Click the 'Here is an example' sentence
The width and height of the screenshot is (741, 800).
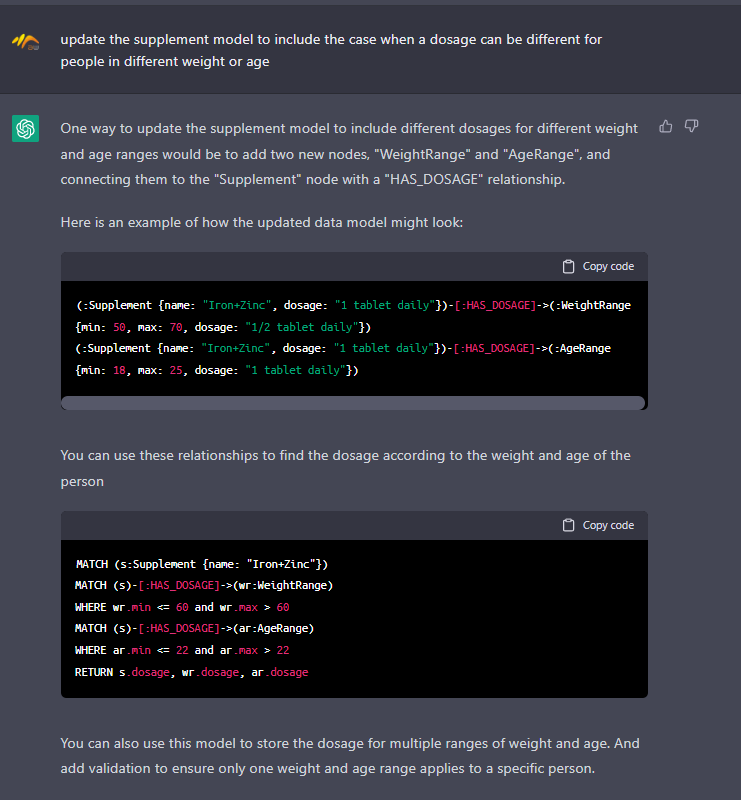(262, 222)
